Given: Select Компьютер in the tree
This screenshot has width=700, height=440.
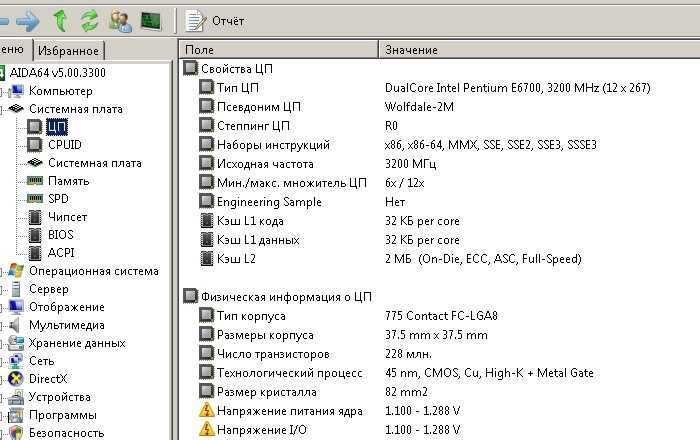Looking at the screenshot, I should click(61, 91).
